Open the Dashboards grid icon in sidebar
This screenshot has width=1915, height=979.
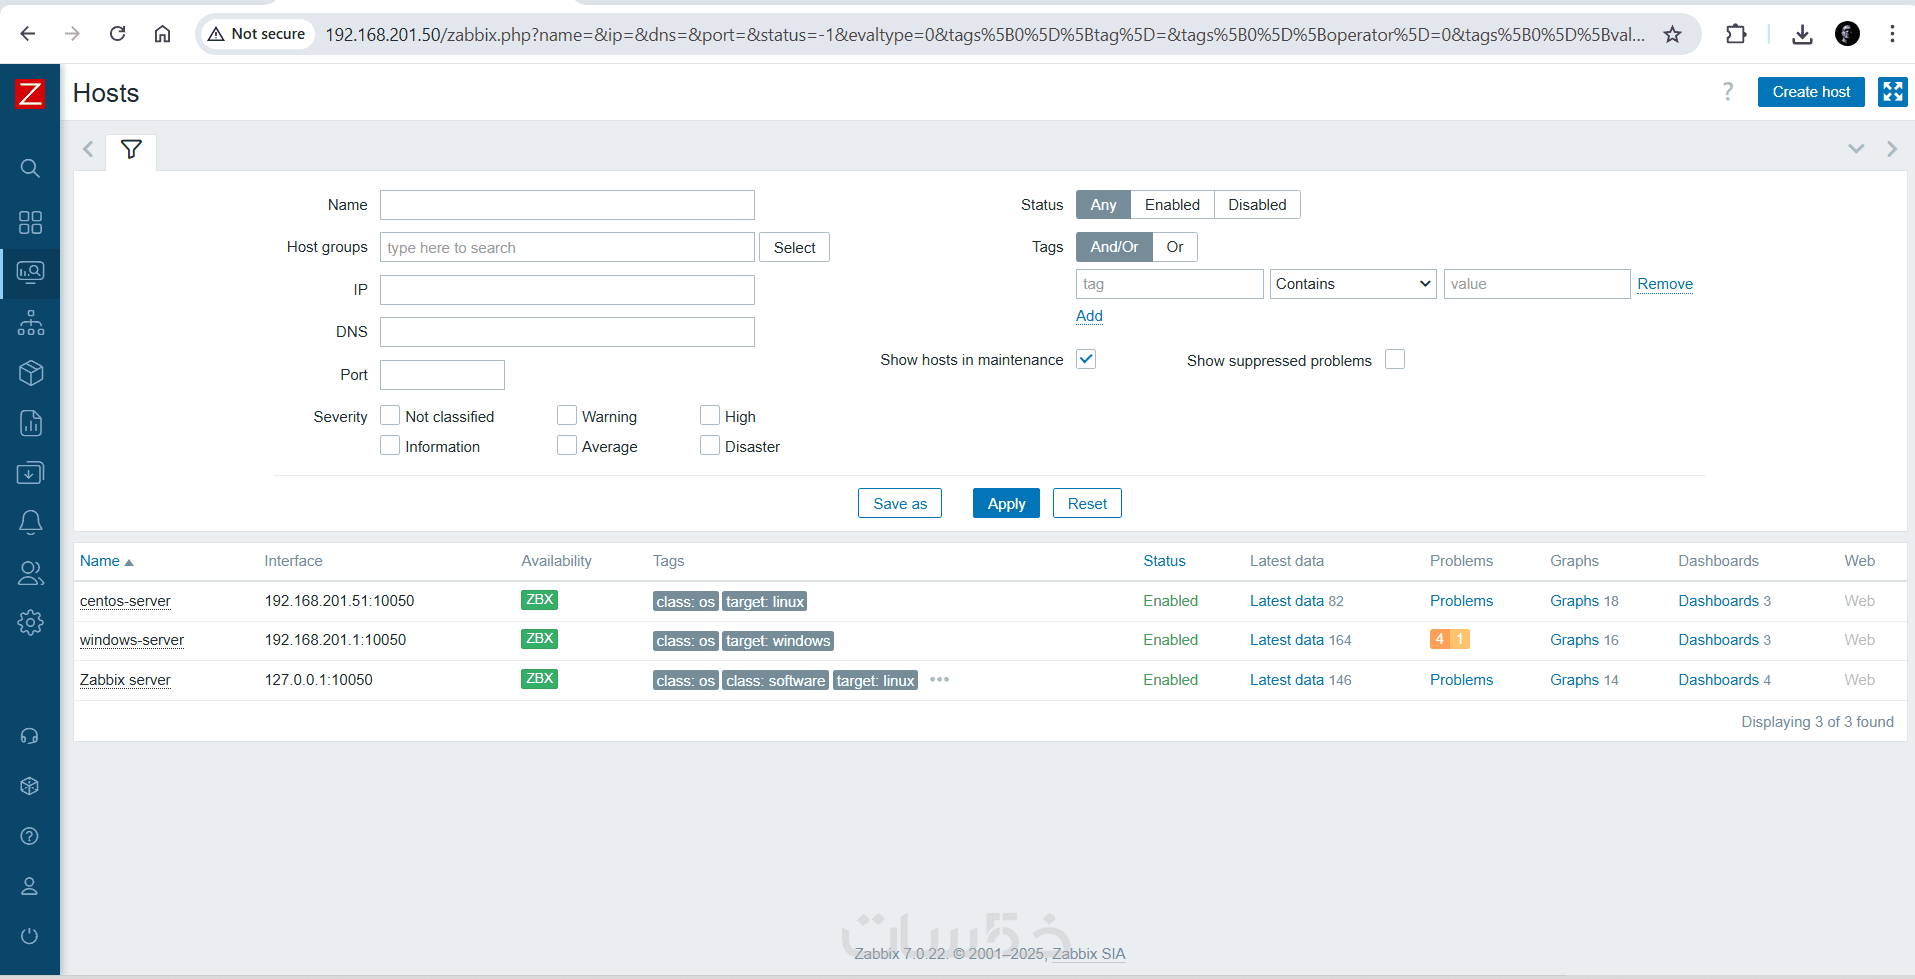click(x=30, y=222)
